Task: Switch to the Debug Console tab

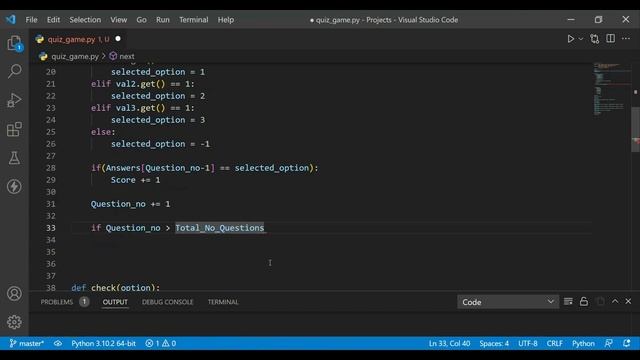Action: click(x=167, y=302)
